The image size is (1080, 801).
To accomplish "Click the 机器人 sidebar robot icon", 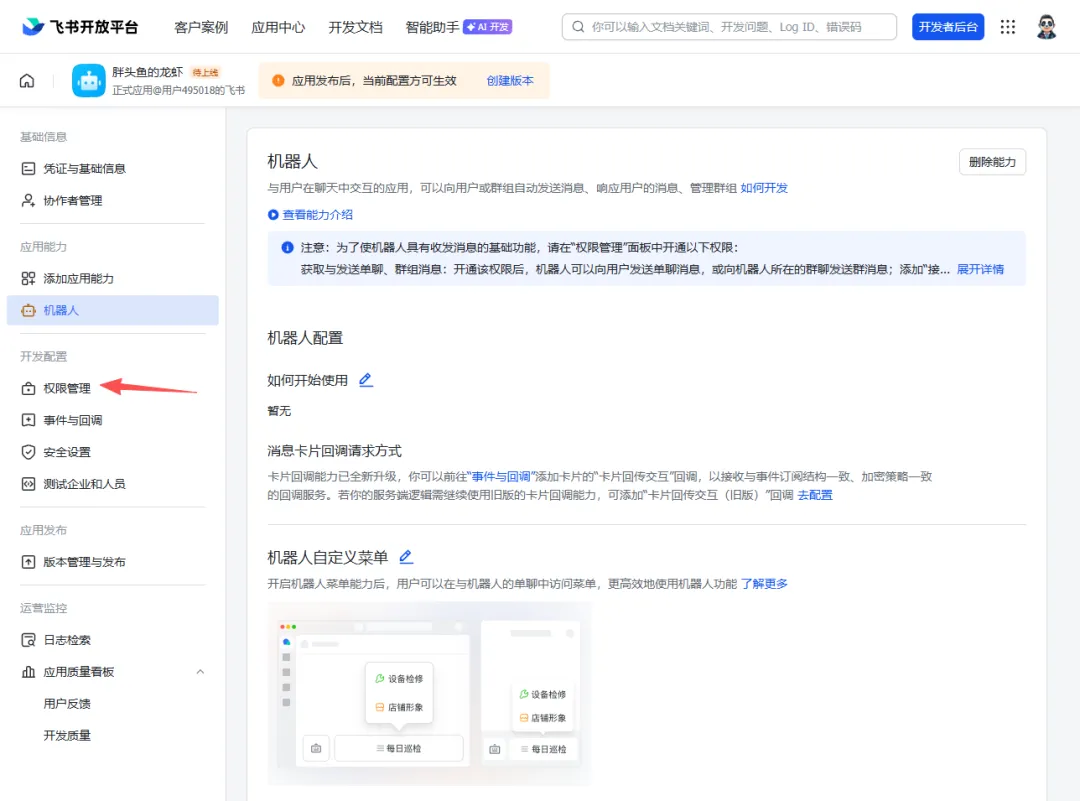I will [28, 311].
